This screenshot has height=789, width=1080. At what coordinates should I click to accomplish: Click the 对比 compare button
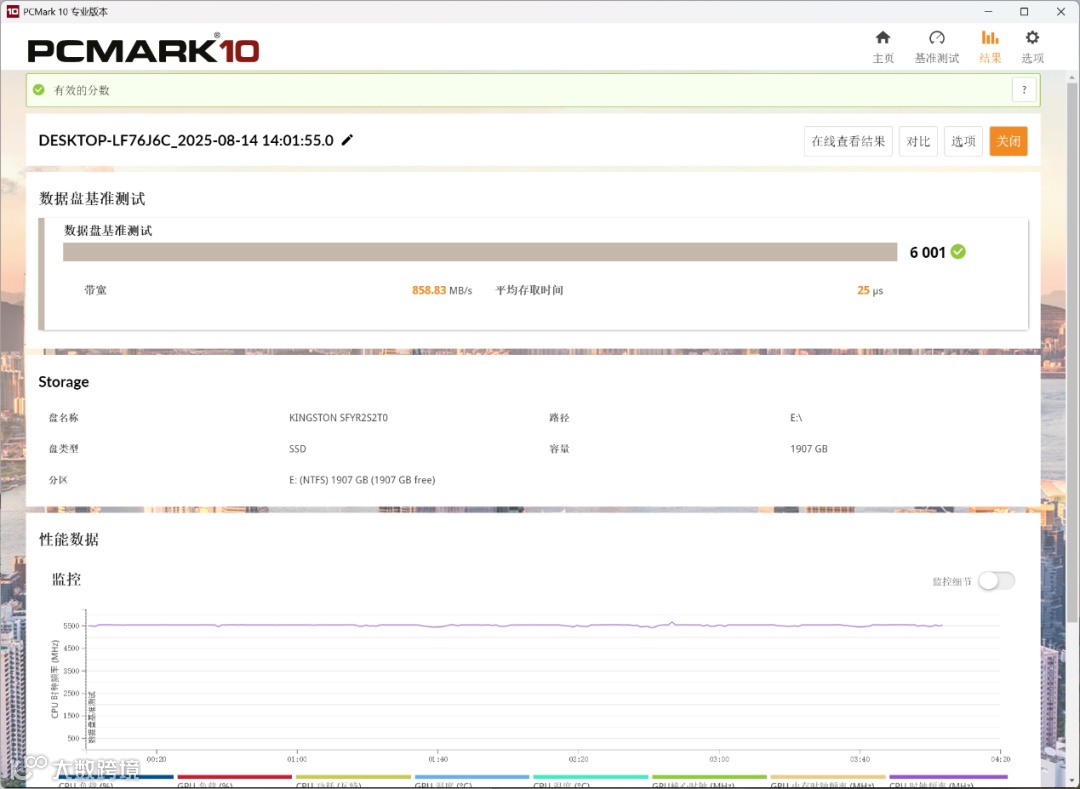coord(918,141)
